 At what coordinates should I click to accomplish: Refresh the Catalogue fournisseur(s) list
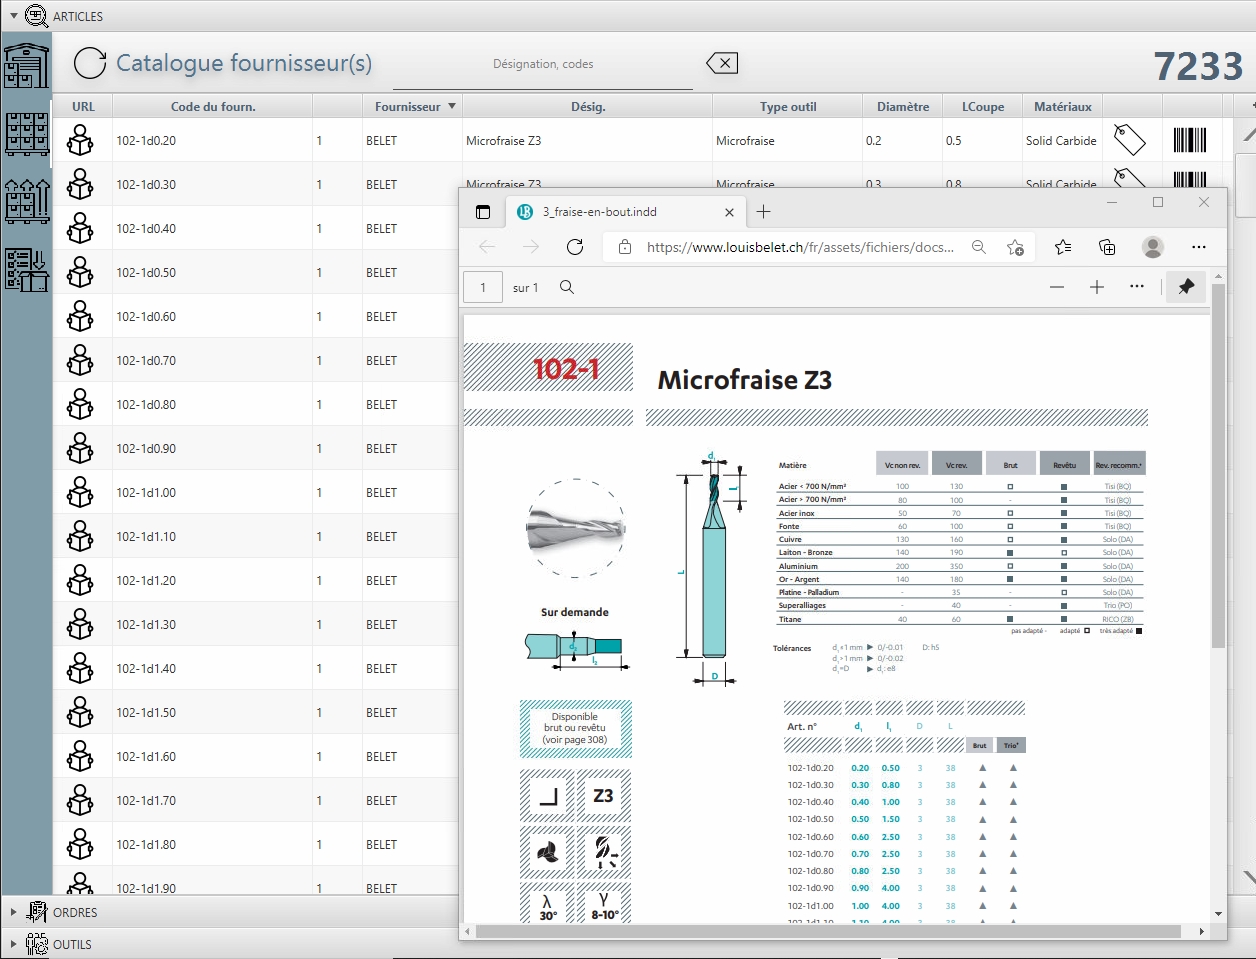[90, 63]
